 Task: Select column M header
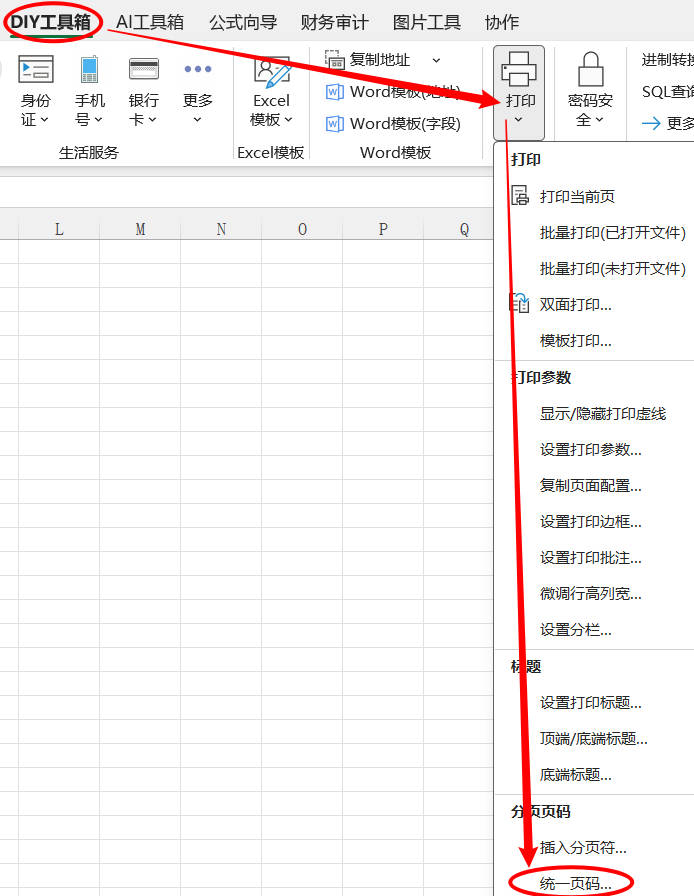pos(140,229)
